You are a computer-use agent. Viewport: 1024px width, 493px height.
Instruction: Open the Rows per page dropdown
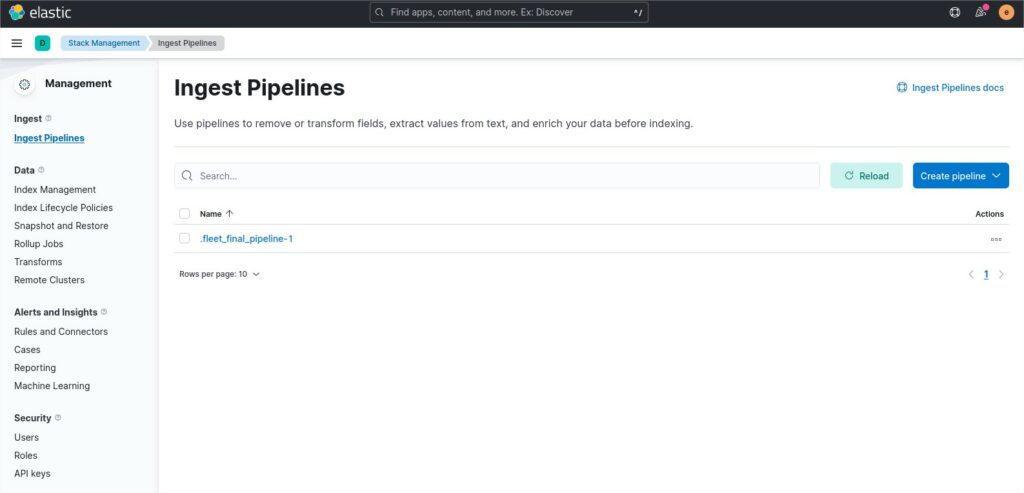(219, 274)
